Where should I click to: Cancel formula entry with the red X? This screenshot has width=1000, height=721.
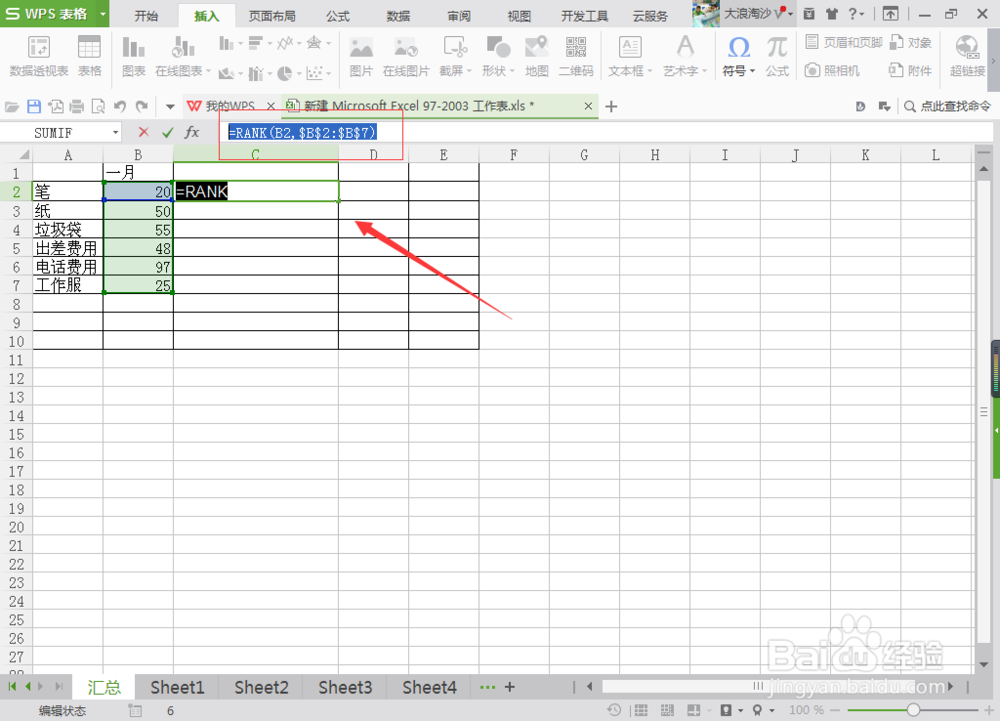pos(143,132)
